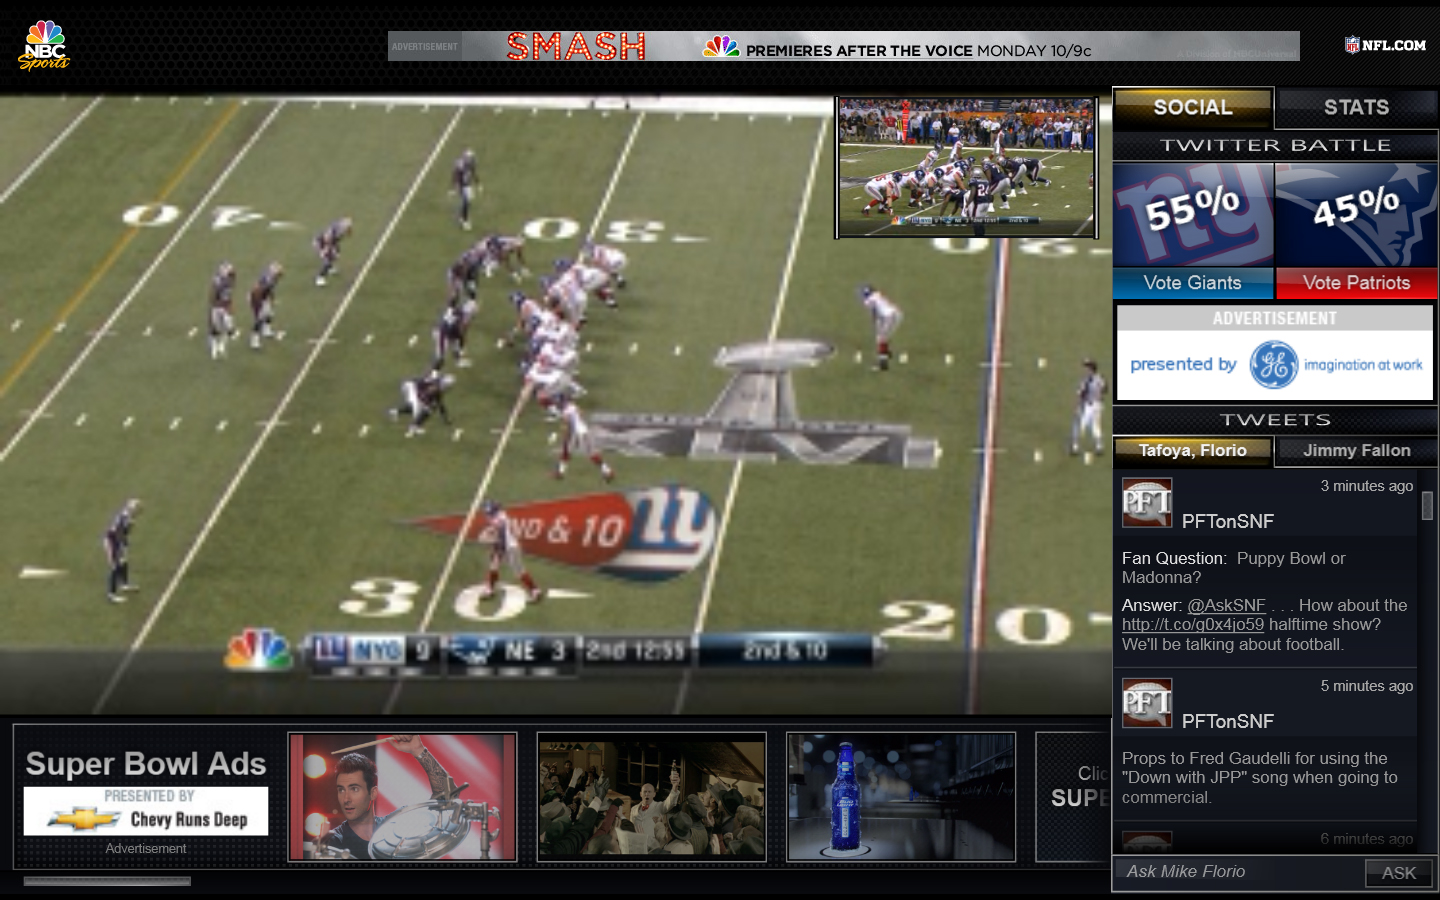
Task: Click the Ask Mike Florio input field
Action: tap(1238, 872)
